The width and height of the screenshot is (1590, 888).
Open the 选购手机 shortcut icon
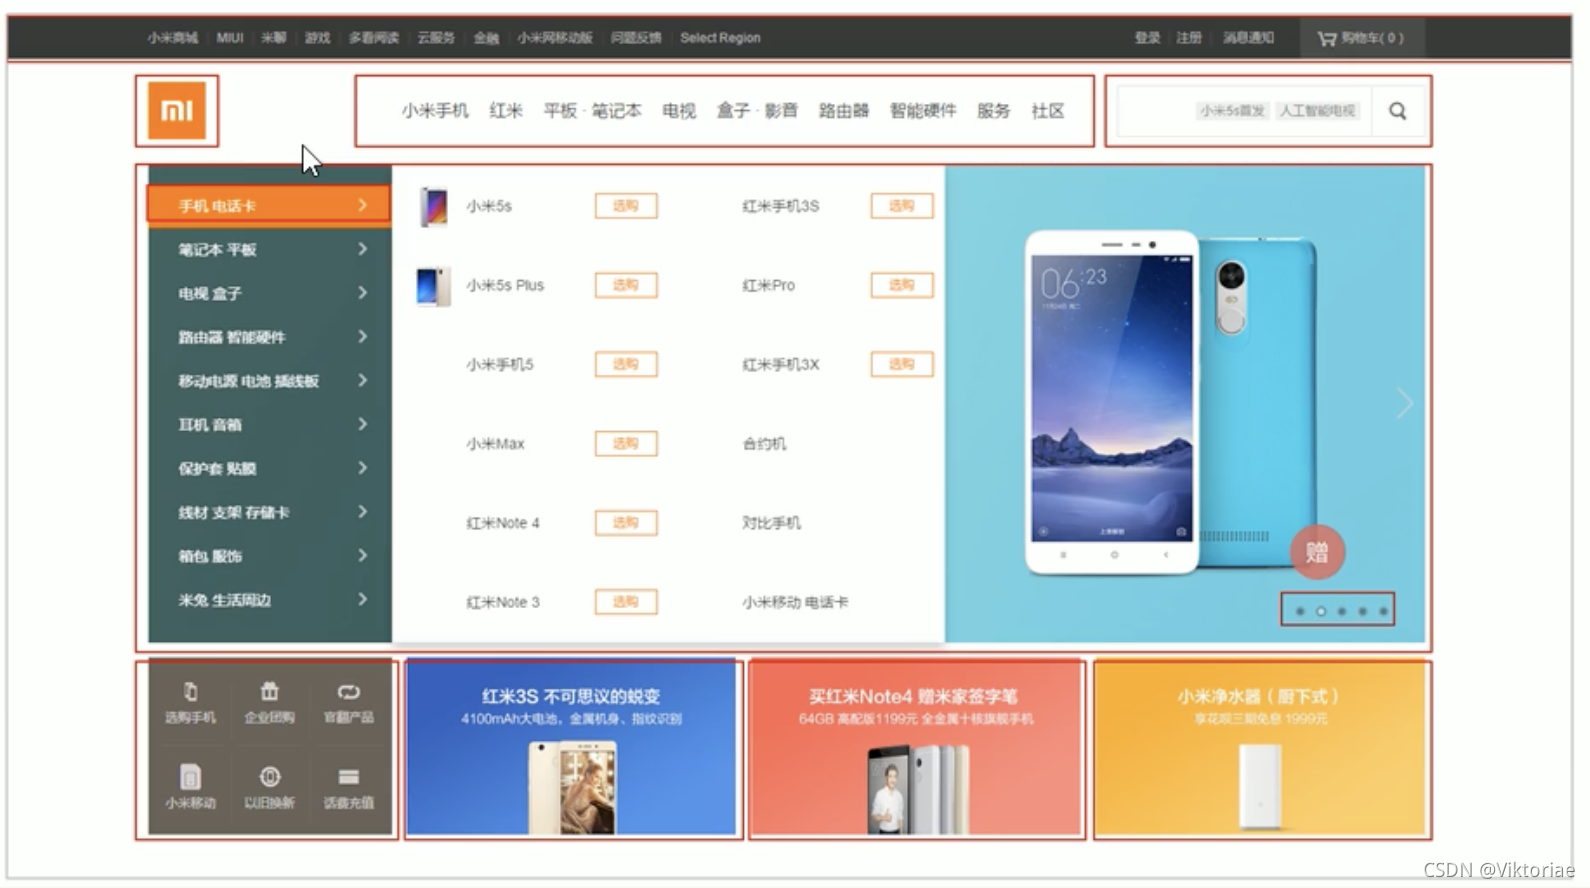point(190,702)
